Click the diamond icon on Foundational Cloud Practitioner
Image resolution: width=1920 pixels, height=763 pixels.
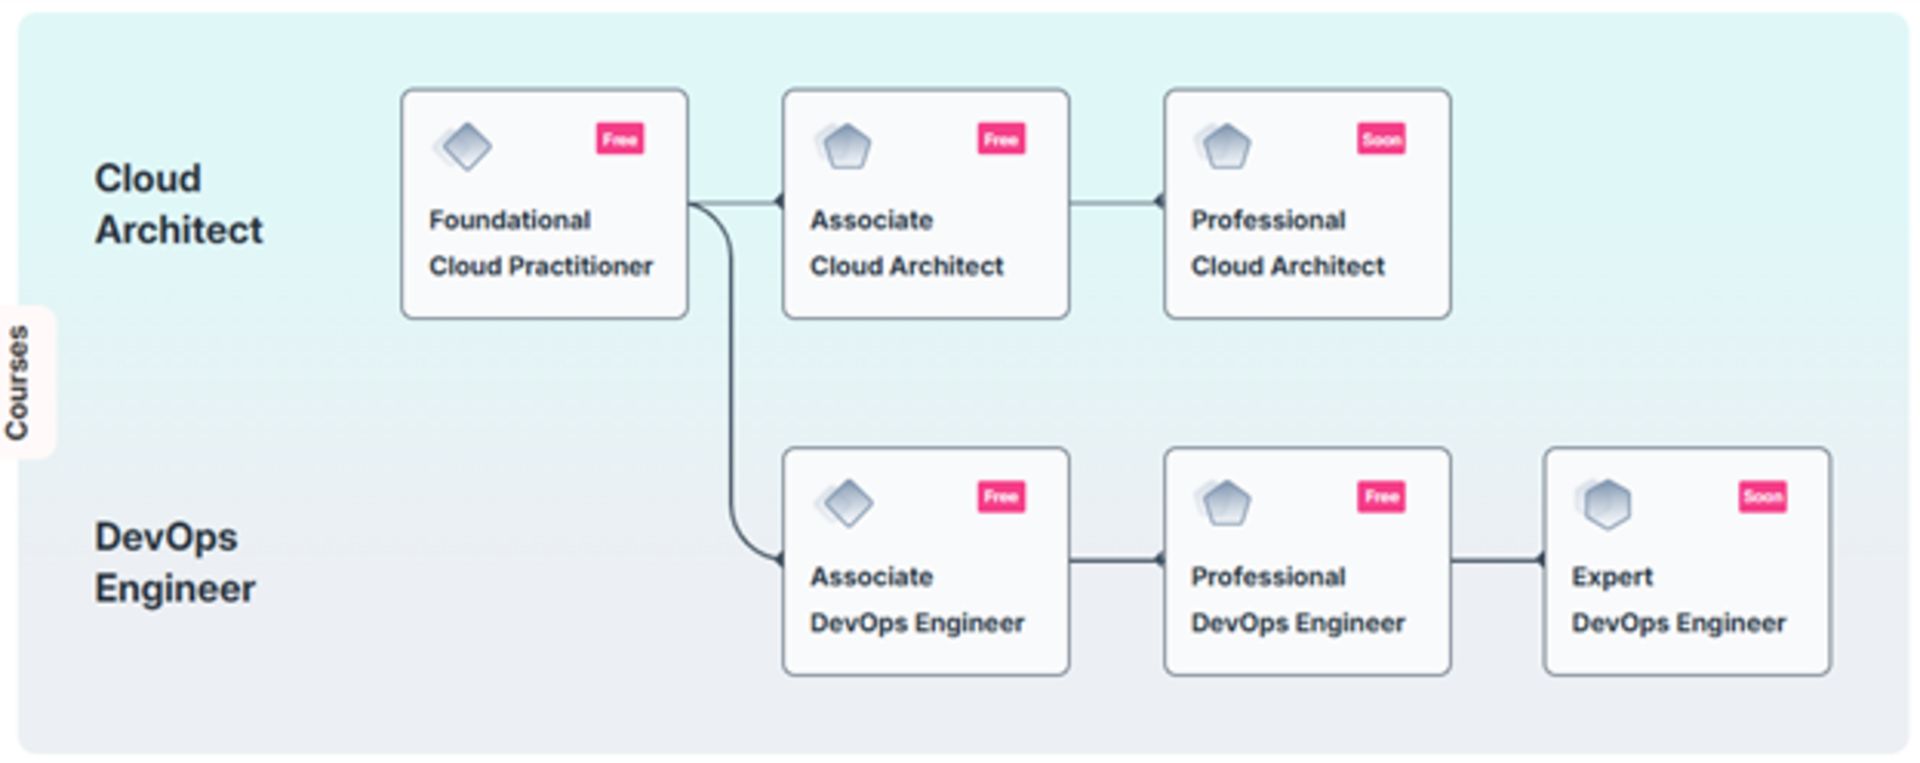(464, 146)
